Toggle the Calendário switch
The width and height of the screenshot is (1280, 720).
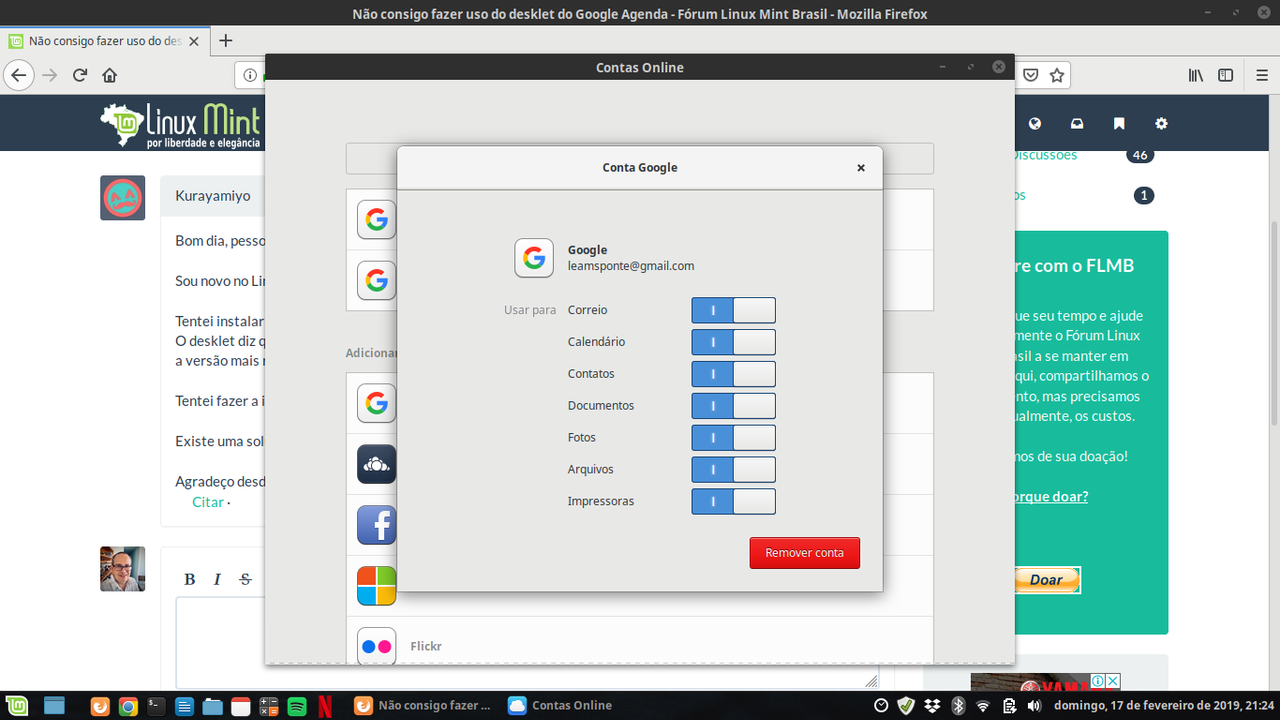point(733,342)
